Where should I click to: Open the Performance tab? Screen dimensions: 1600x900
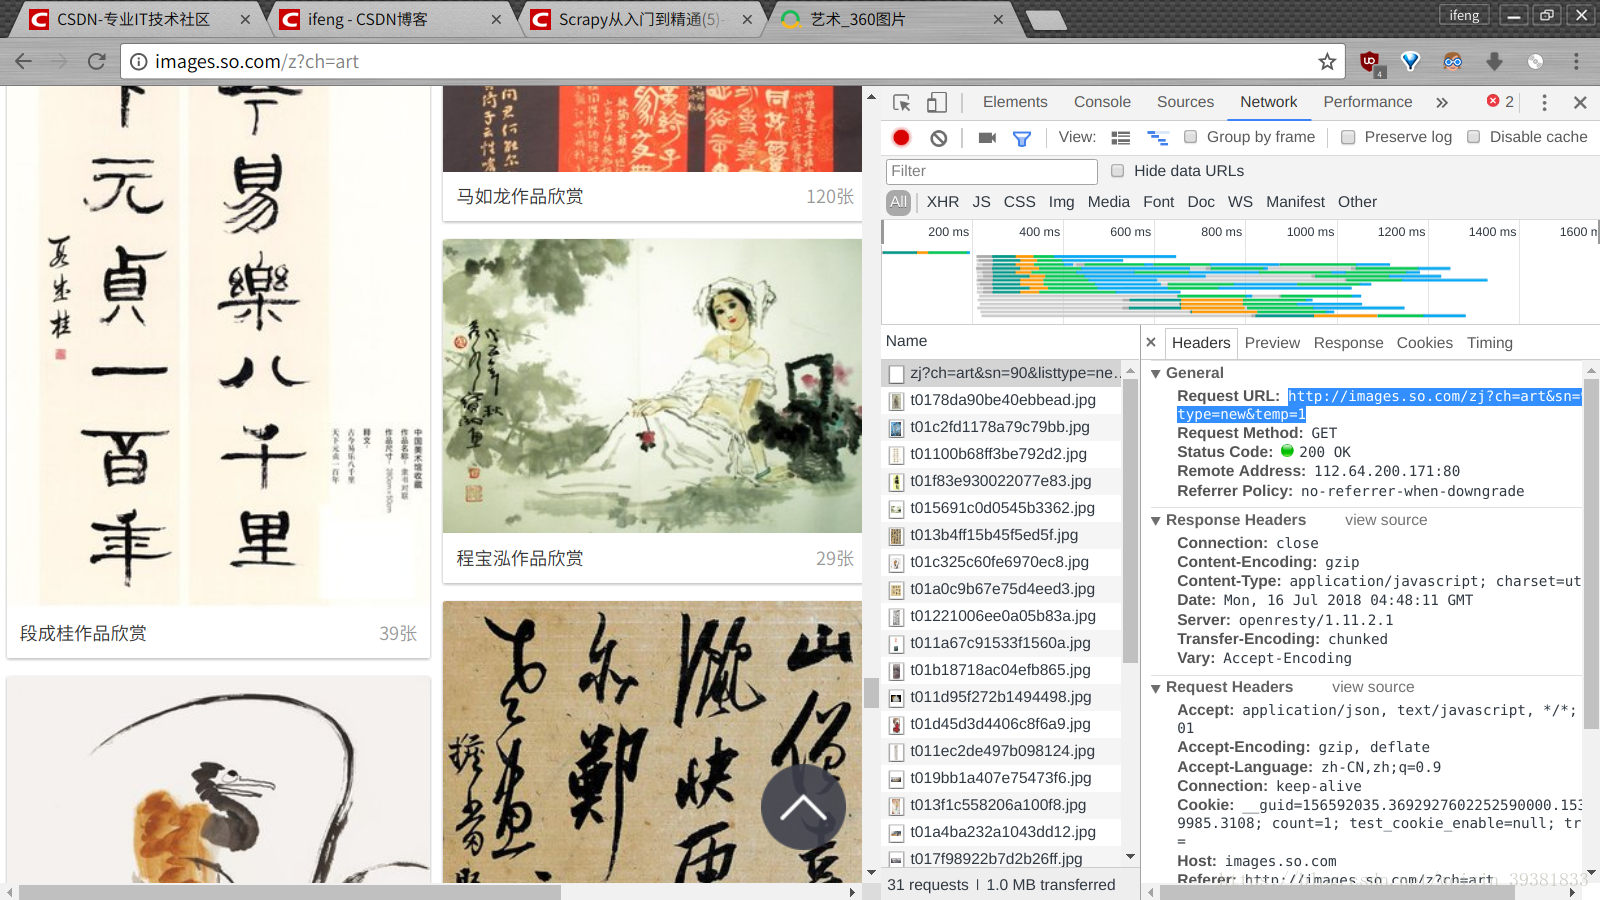pos(1368,102)
